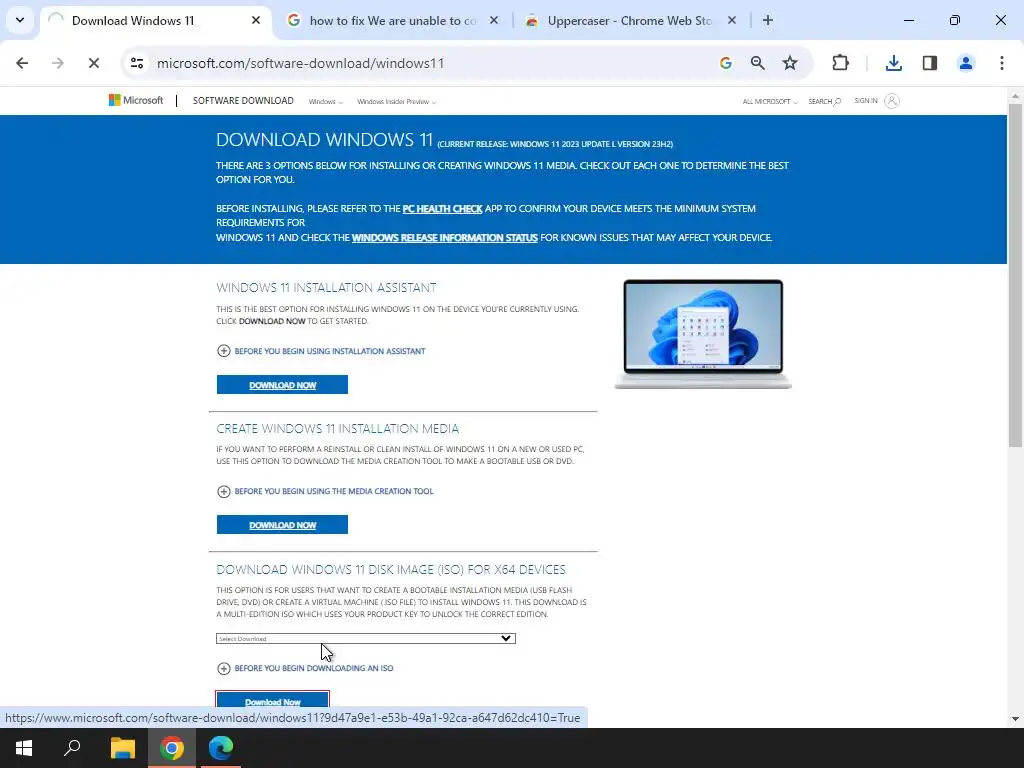Open SEARCH in the Microsoft header

coord(824,102)
